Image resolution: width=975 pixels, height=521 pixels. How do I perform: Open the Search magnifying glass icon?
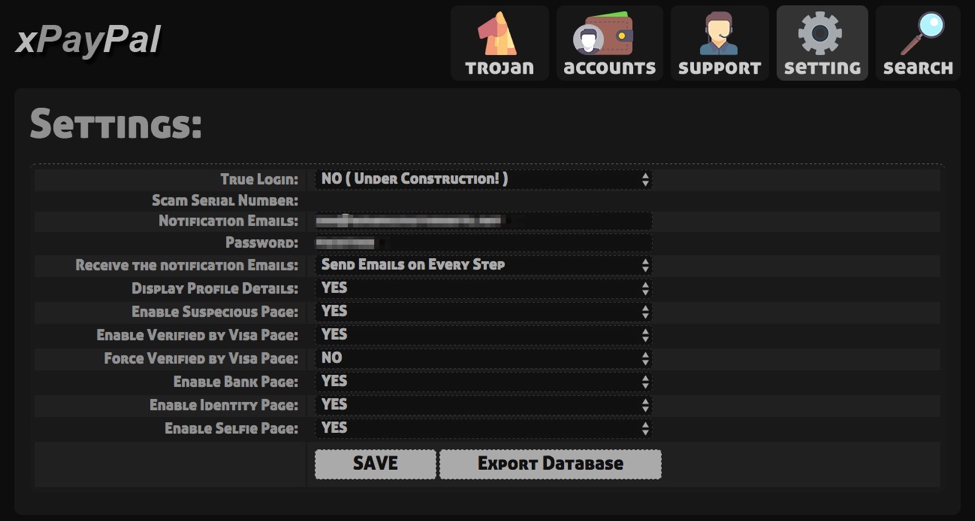(917, 43)
